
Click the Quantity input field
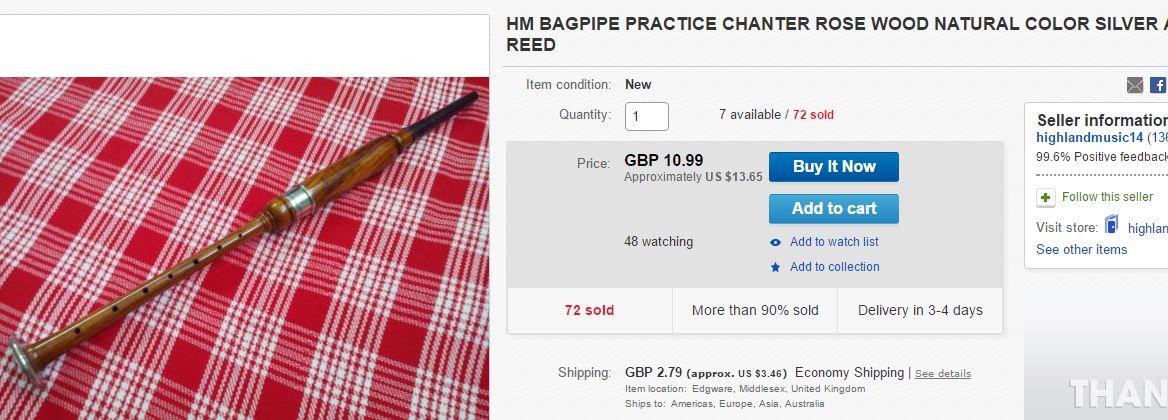click(x=646, y=116)
